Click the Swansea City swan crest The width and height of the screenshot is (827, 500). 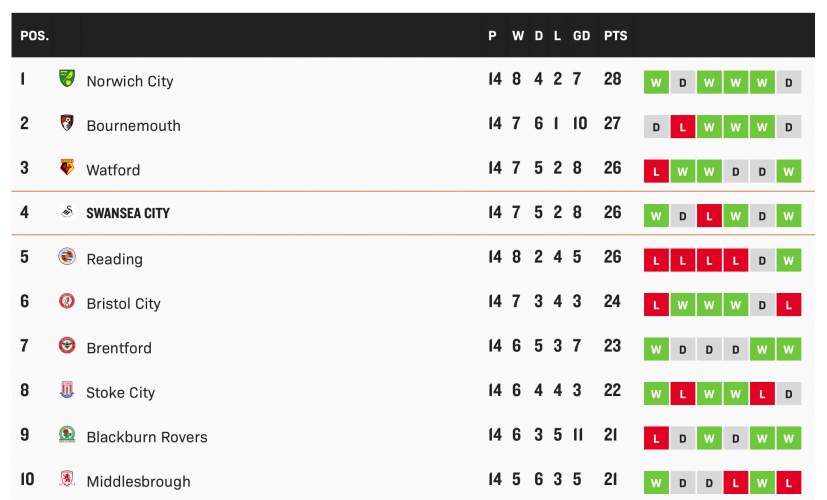[x=67, y=212]
